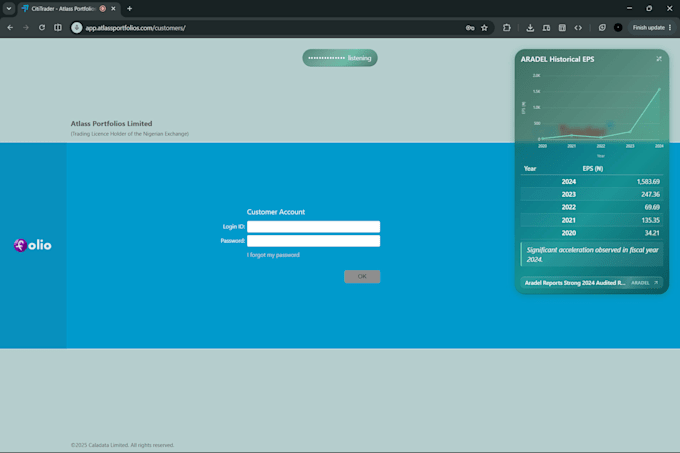Open the profile avatar icon

[x=618, y=28]
